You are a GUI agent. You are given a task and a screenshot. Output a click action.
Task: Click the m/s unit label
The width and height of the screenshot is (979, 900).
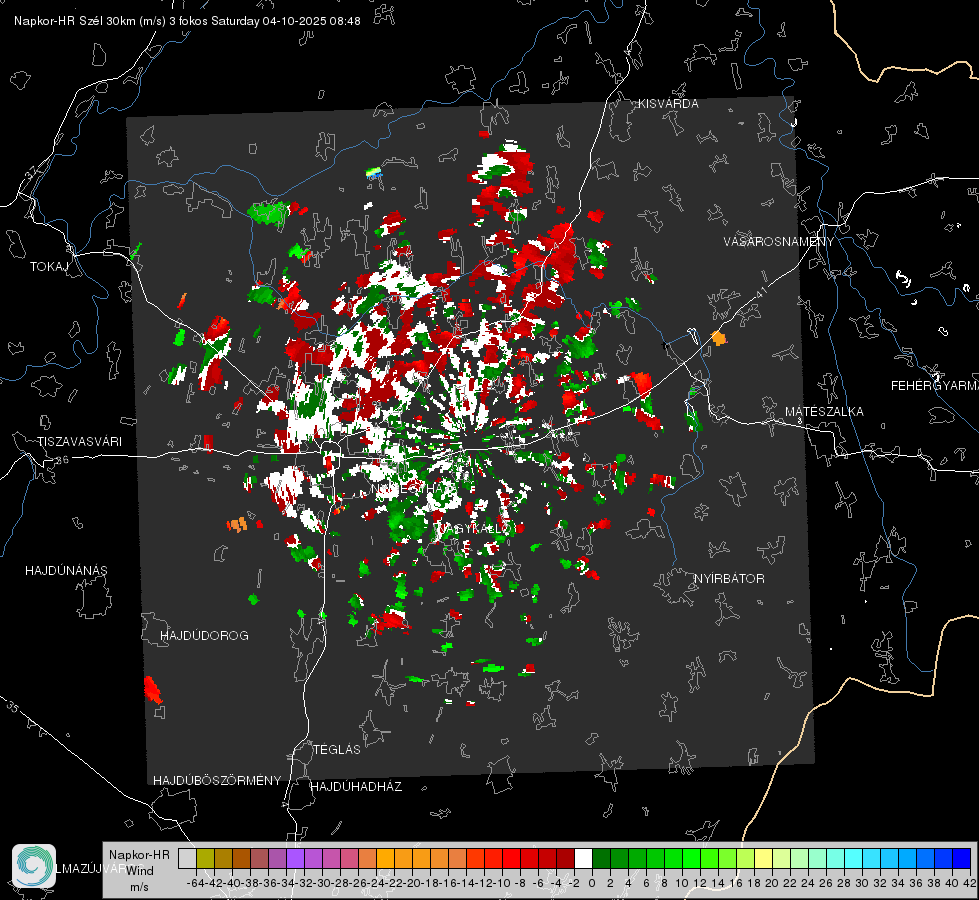click(139, 887)
